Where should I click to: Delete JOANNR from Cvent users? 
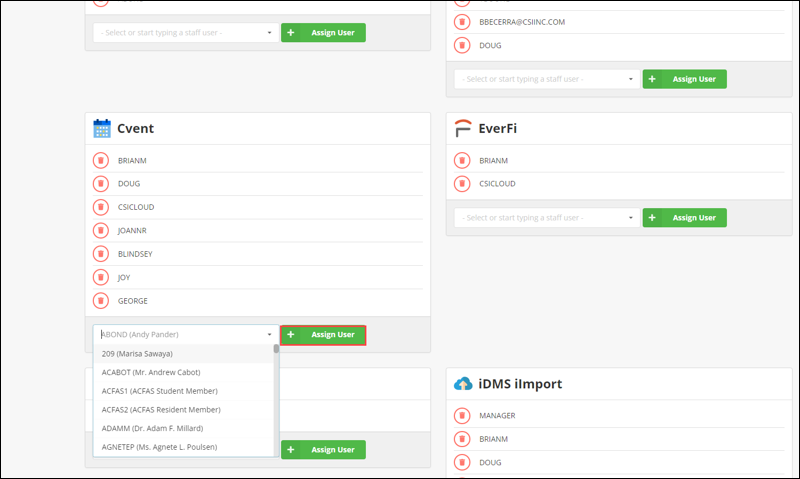tap(101, 230)
